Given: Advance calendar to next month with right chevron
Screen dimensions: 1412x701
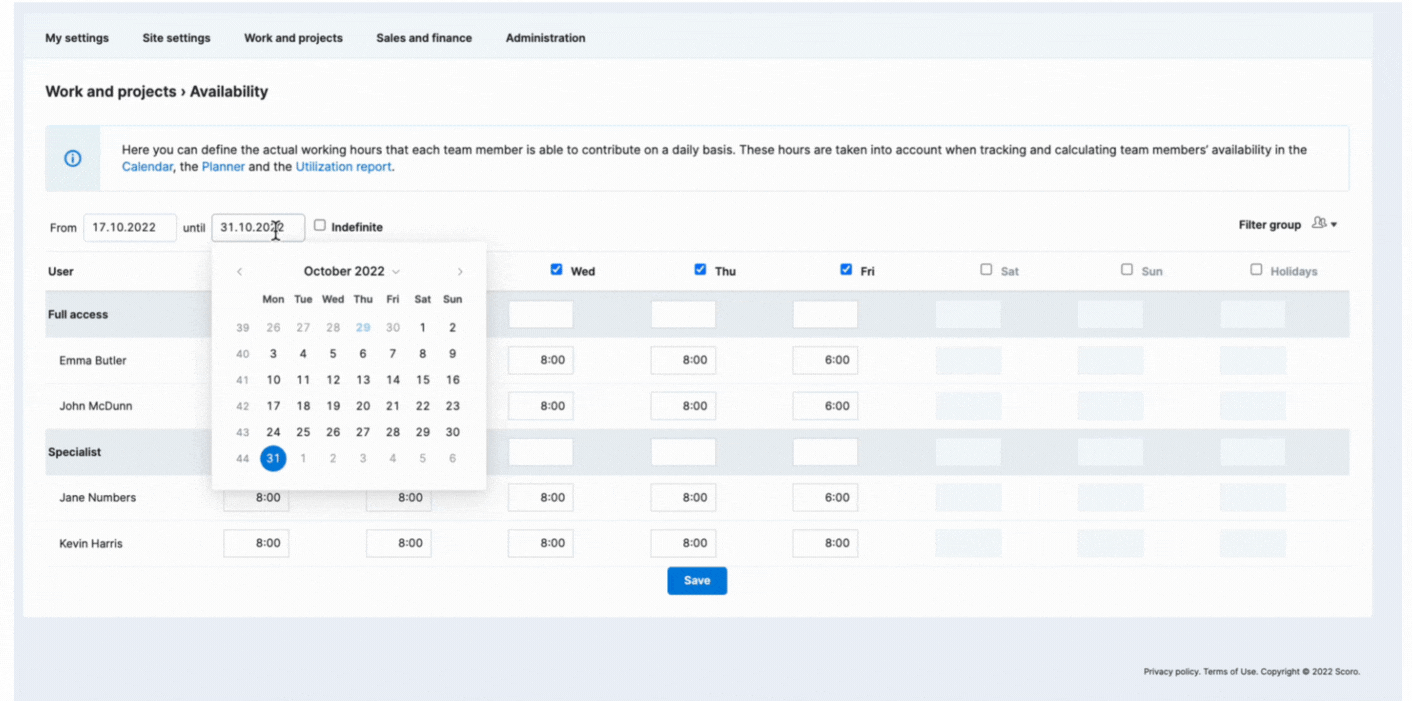Looking at the screenshot, I should tap(460, 271).
